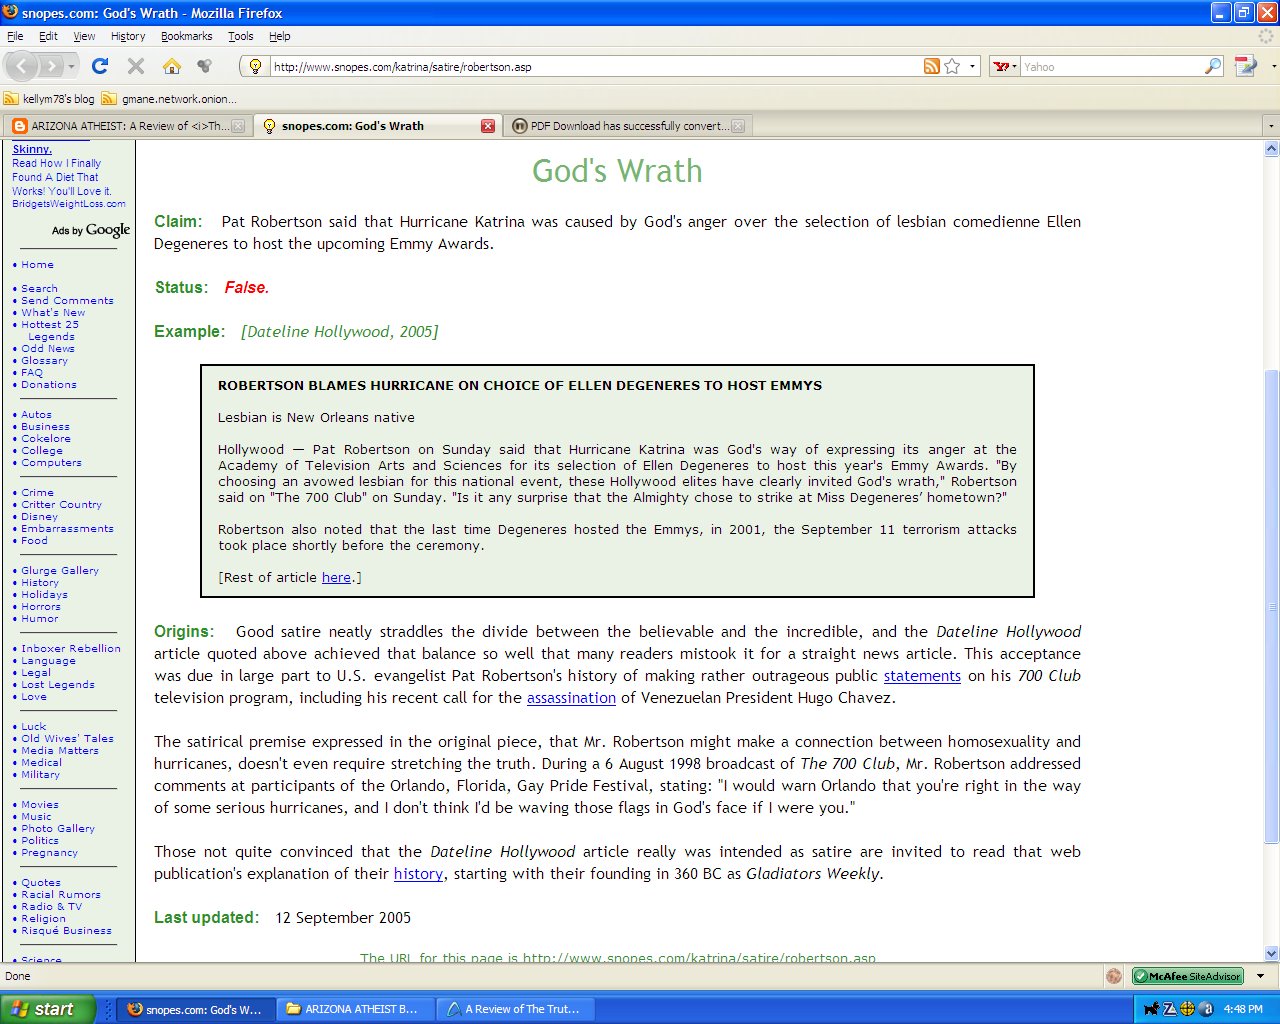Click into the Yahoo search field
The image size is (1280, 1024).
click(1112, 67)
